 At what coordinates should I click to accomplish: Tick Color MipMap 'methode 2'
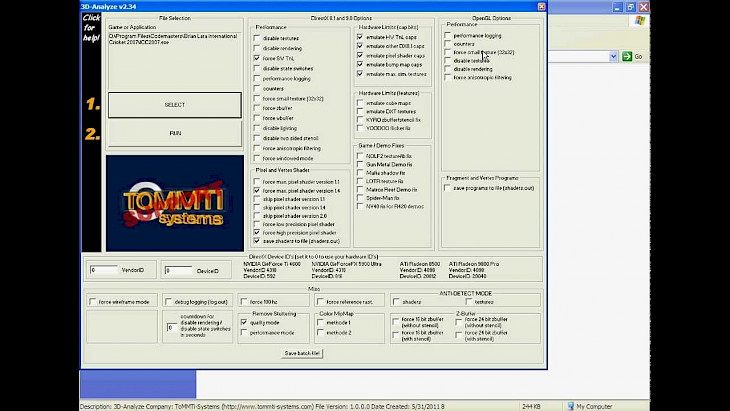(320, 332)
